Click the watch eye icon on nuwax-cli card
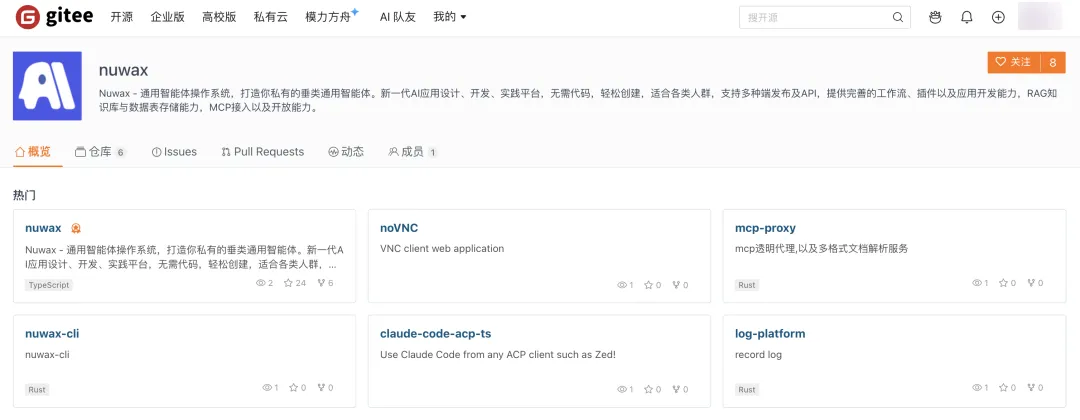 click(x=267, y=388)
